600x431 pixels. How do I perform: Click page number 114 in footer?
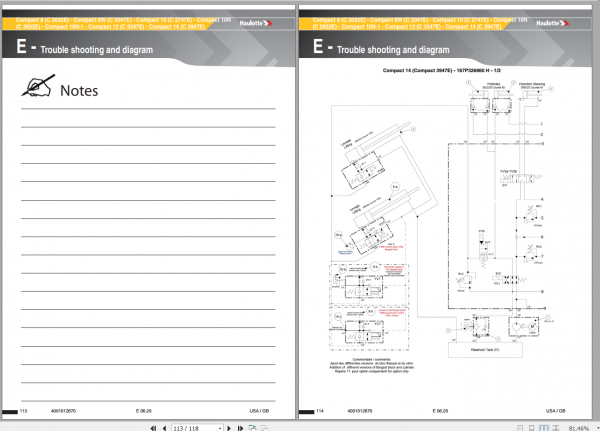(x=320, y=411)
